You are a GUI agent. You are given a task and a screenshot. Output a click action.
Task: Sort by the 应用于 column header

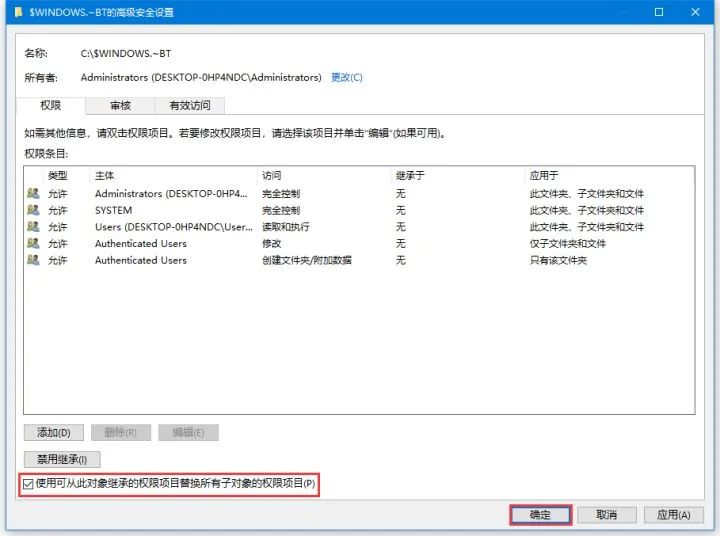coord(544,175)
